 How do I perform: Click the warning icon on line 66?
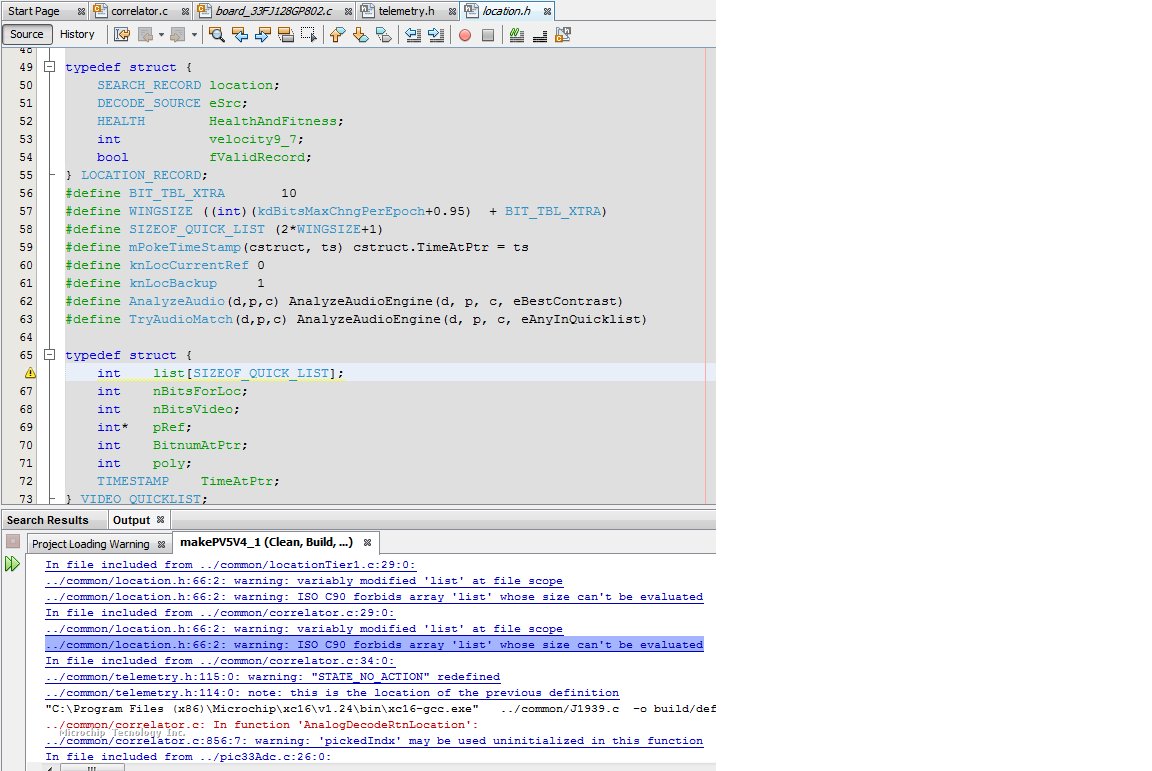tap(30, 373)
